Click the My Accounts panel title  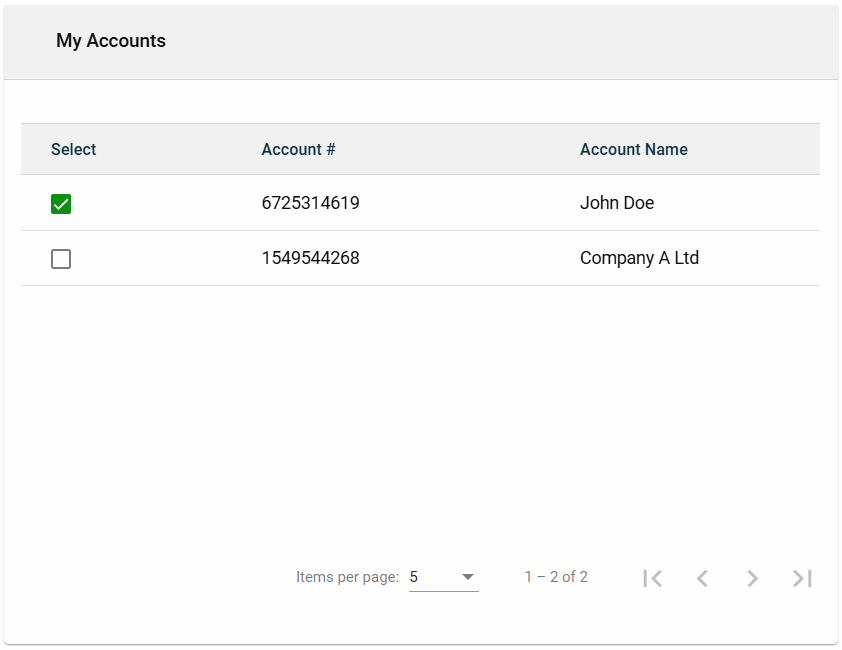(x=111, y=41)
